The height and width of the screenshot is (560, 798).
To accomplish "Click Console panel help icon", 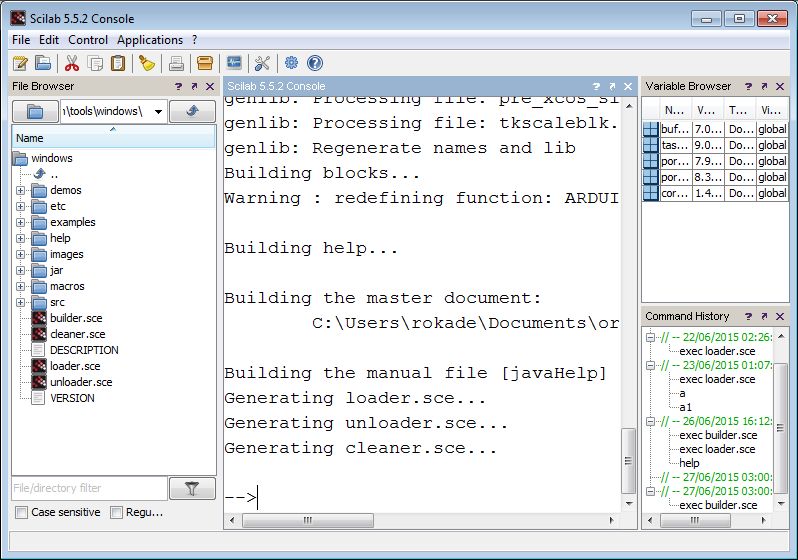I will click(x=596, y=87).
